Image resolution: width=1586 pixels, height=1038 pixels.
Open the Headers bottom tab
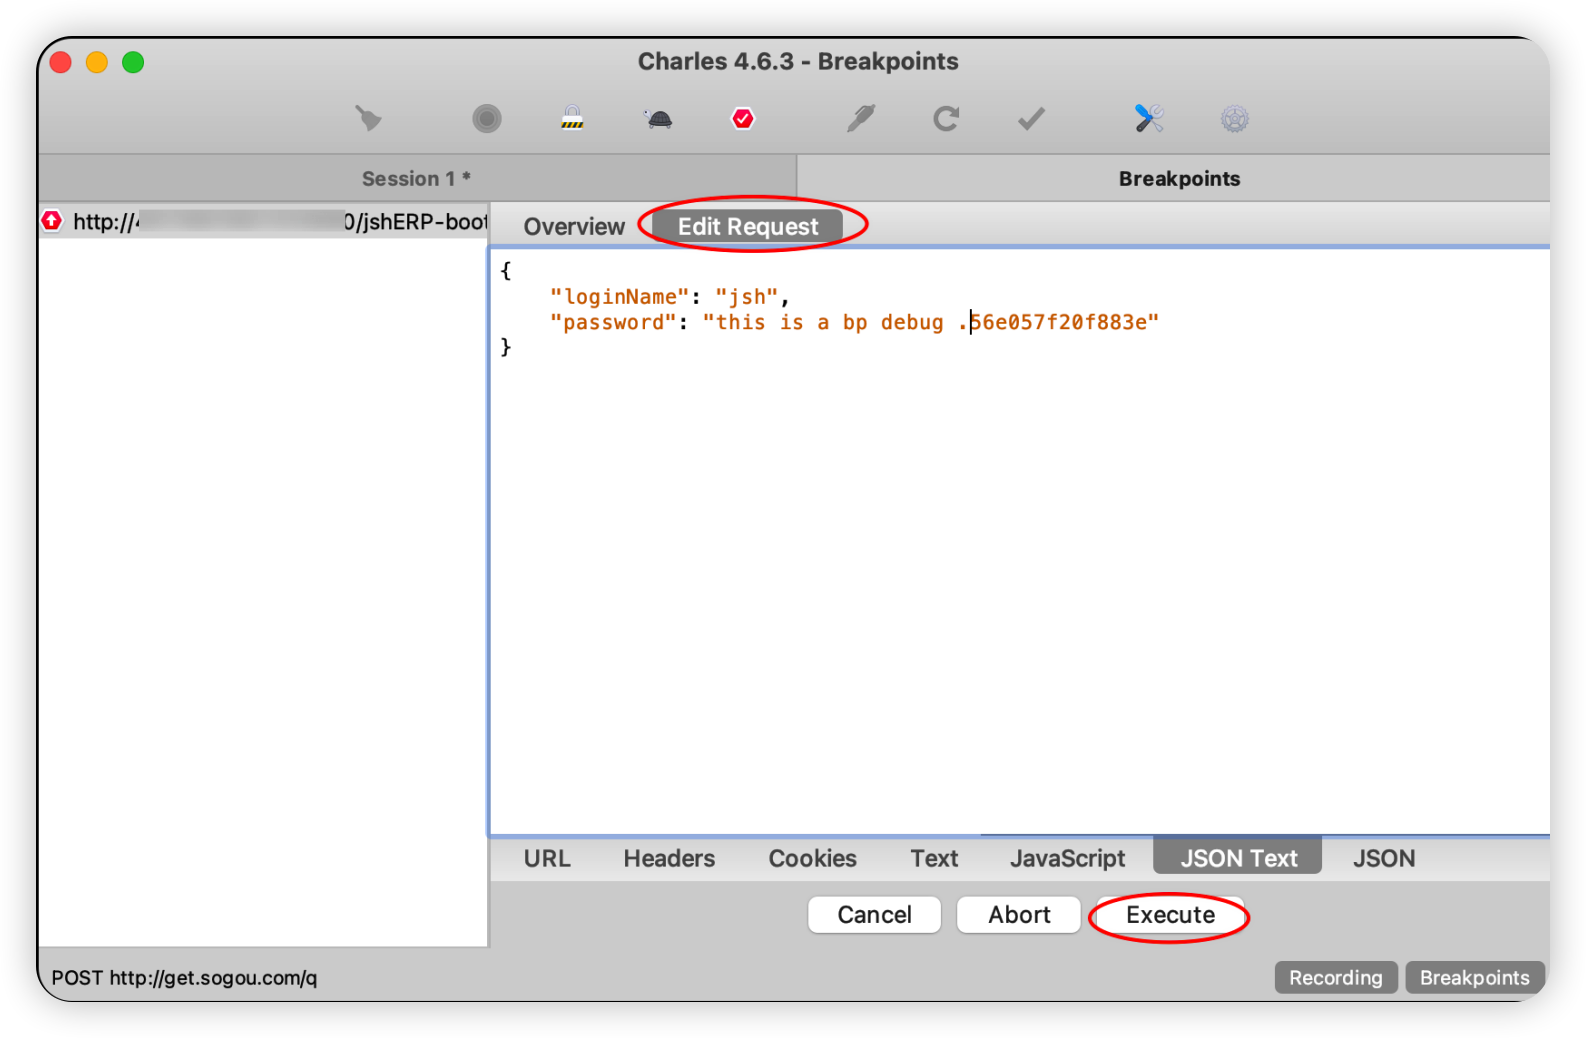(x=669, y=859)
